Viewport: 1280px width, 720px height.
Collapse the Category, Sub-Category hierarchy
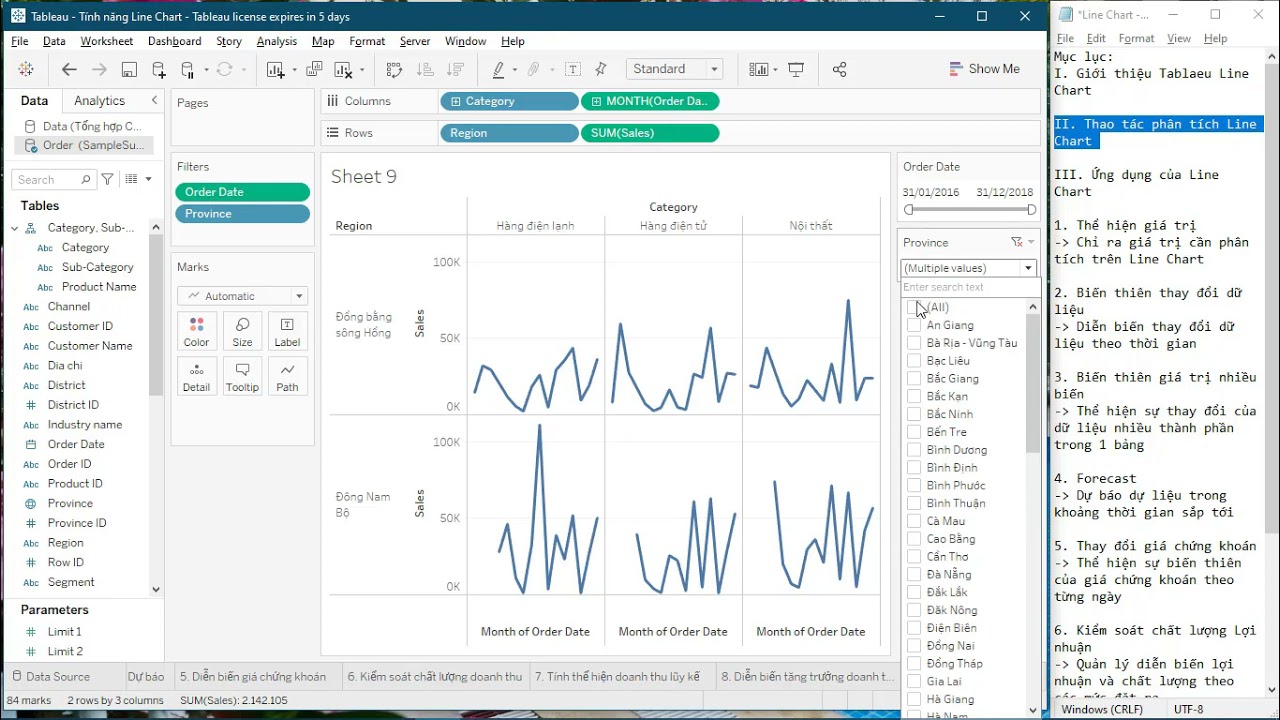tap(15, 228)
